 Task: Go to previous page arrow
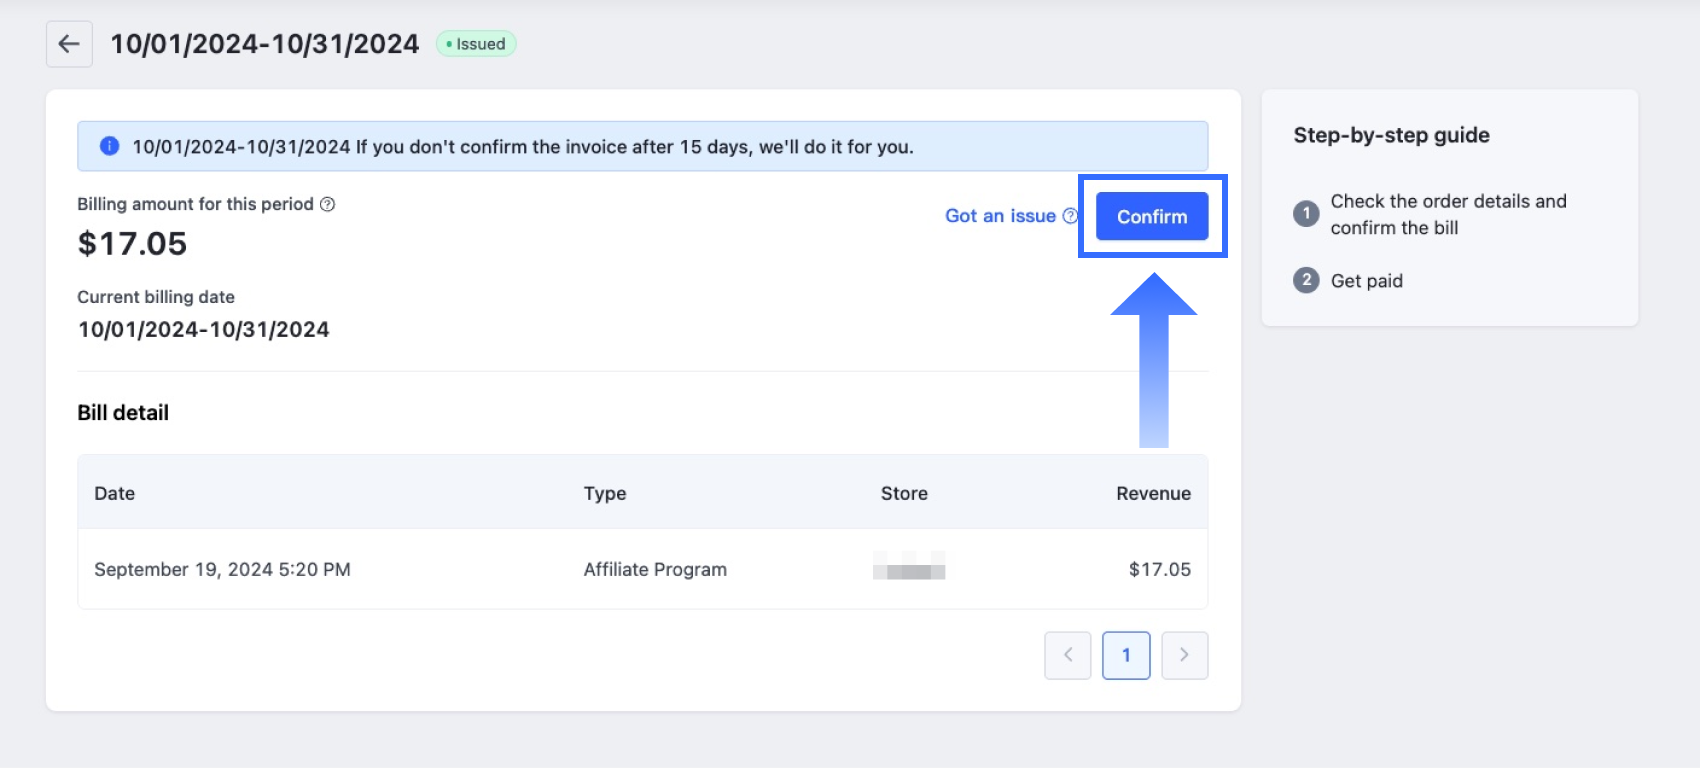[x=1068, y=655]
